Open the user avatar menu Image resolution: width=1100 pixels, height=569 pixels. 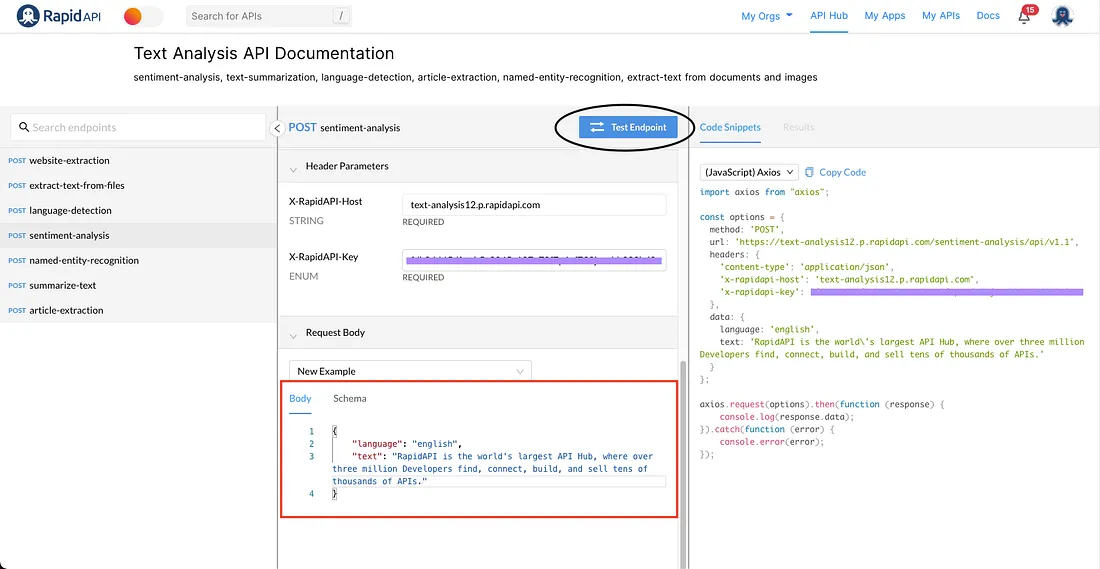coord(1062,15)
